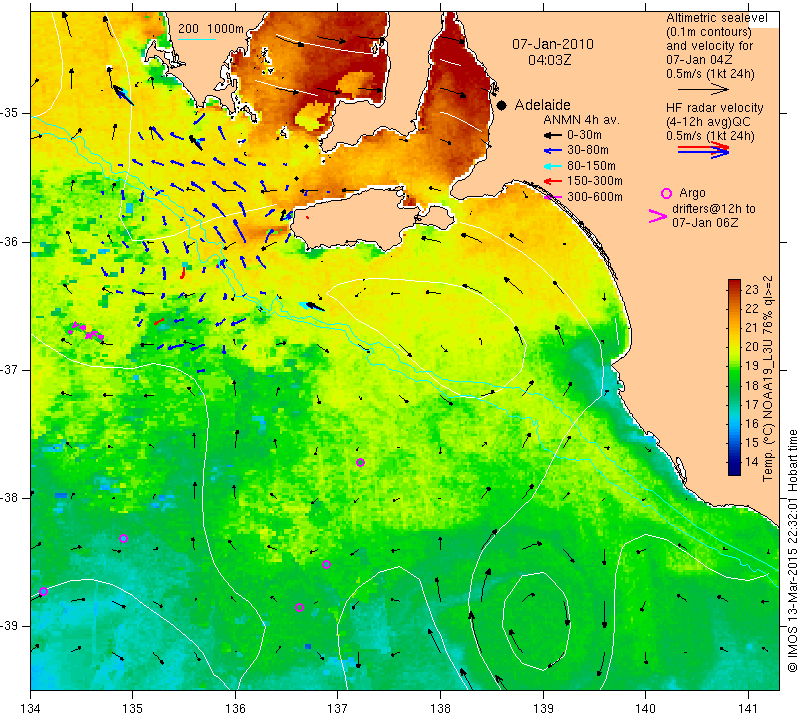
Task: Click the 137 longitude axis label
Action: click(x=338, y=708)
